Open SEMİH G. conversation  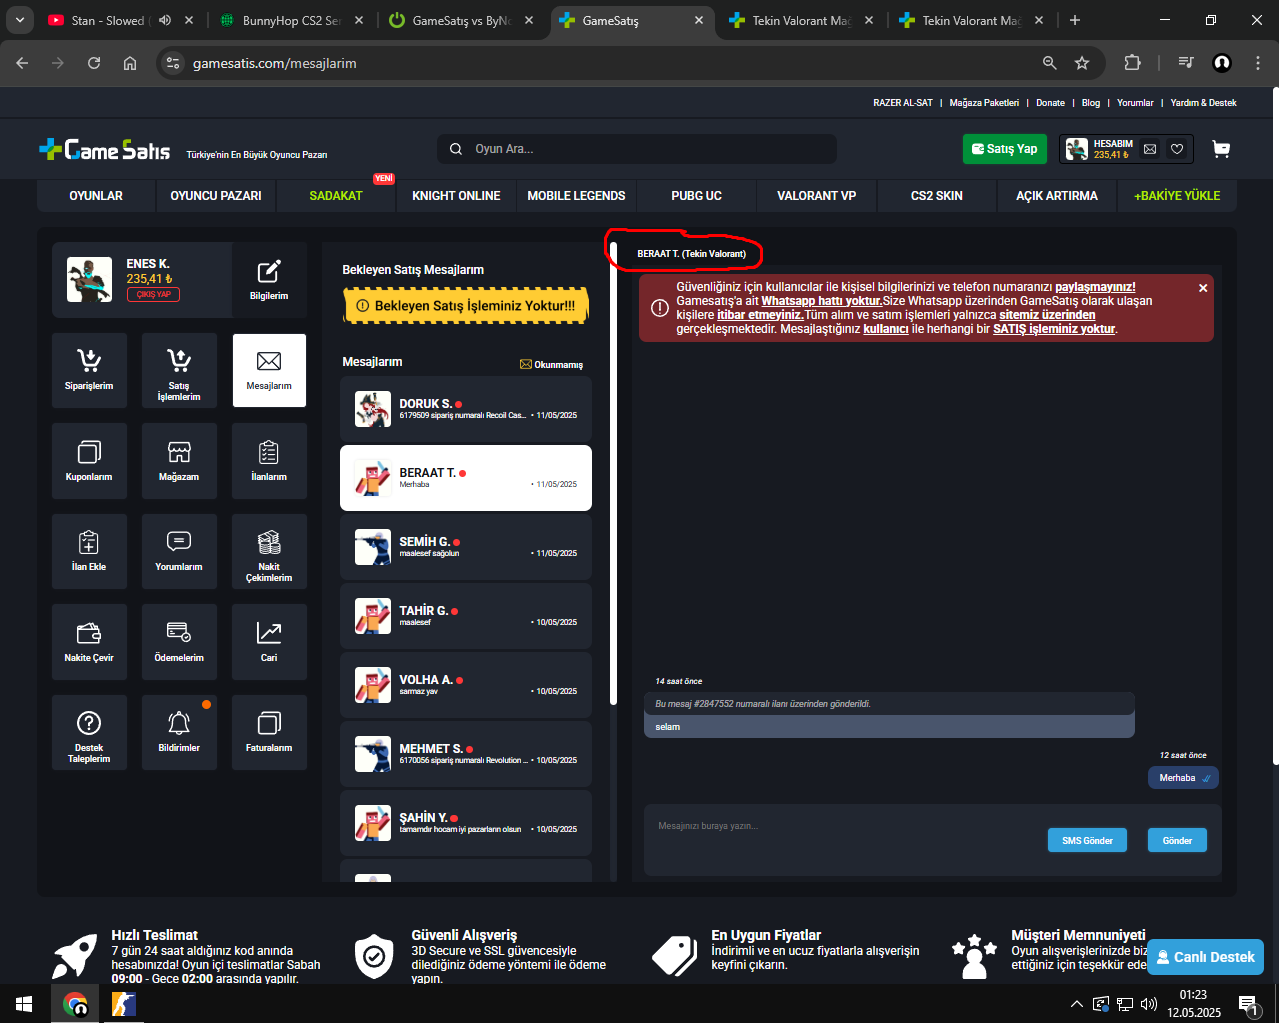coord(466,547)
